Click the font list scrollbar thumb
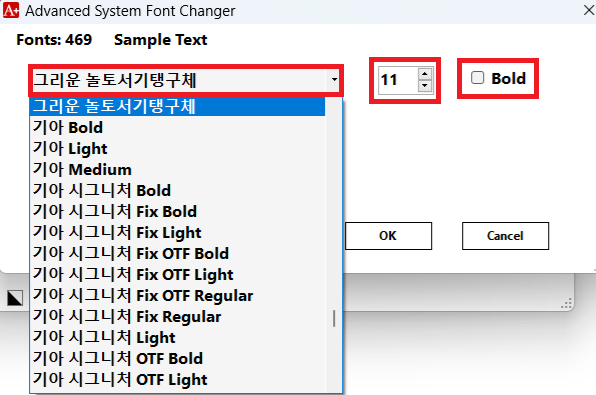The width and height of the screenshot is (596, 395). click(x=334, y=319)
